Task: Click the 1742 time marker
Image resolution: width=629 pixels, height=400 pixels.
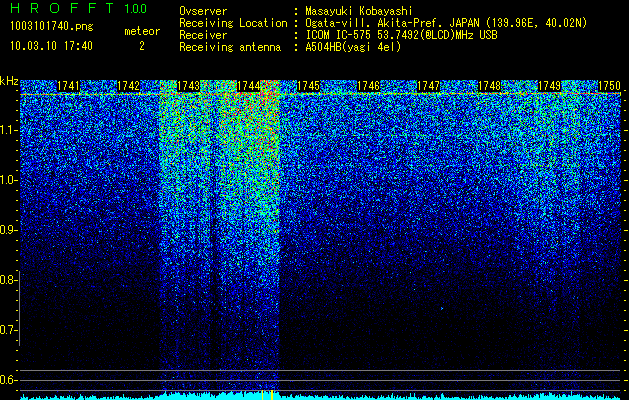Action: [128, 86]
